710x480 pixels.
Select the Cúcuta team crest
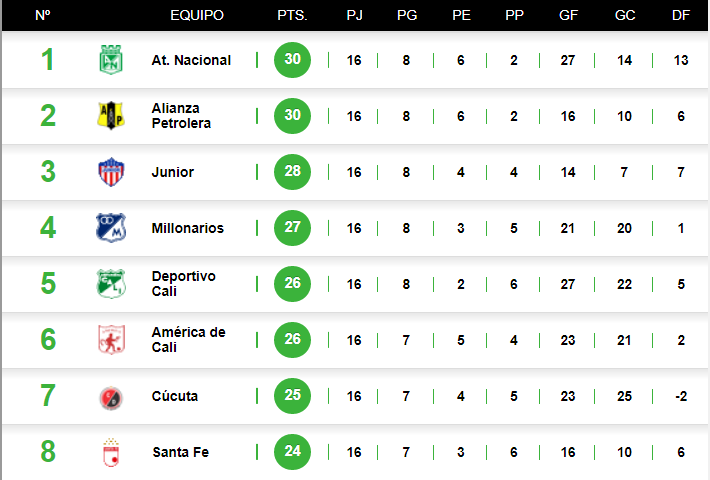pos(110,397)
